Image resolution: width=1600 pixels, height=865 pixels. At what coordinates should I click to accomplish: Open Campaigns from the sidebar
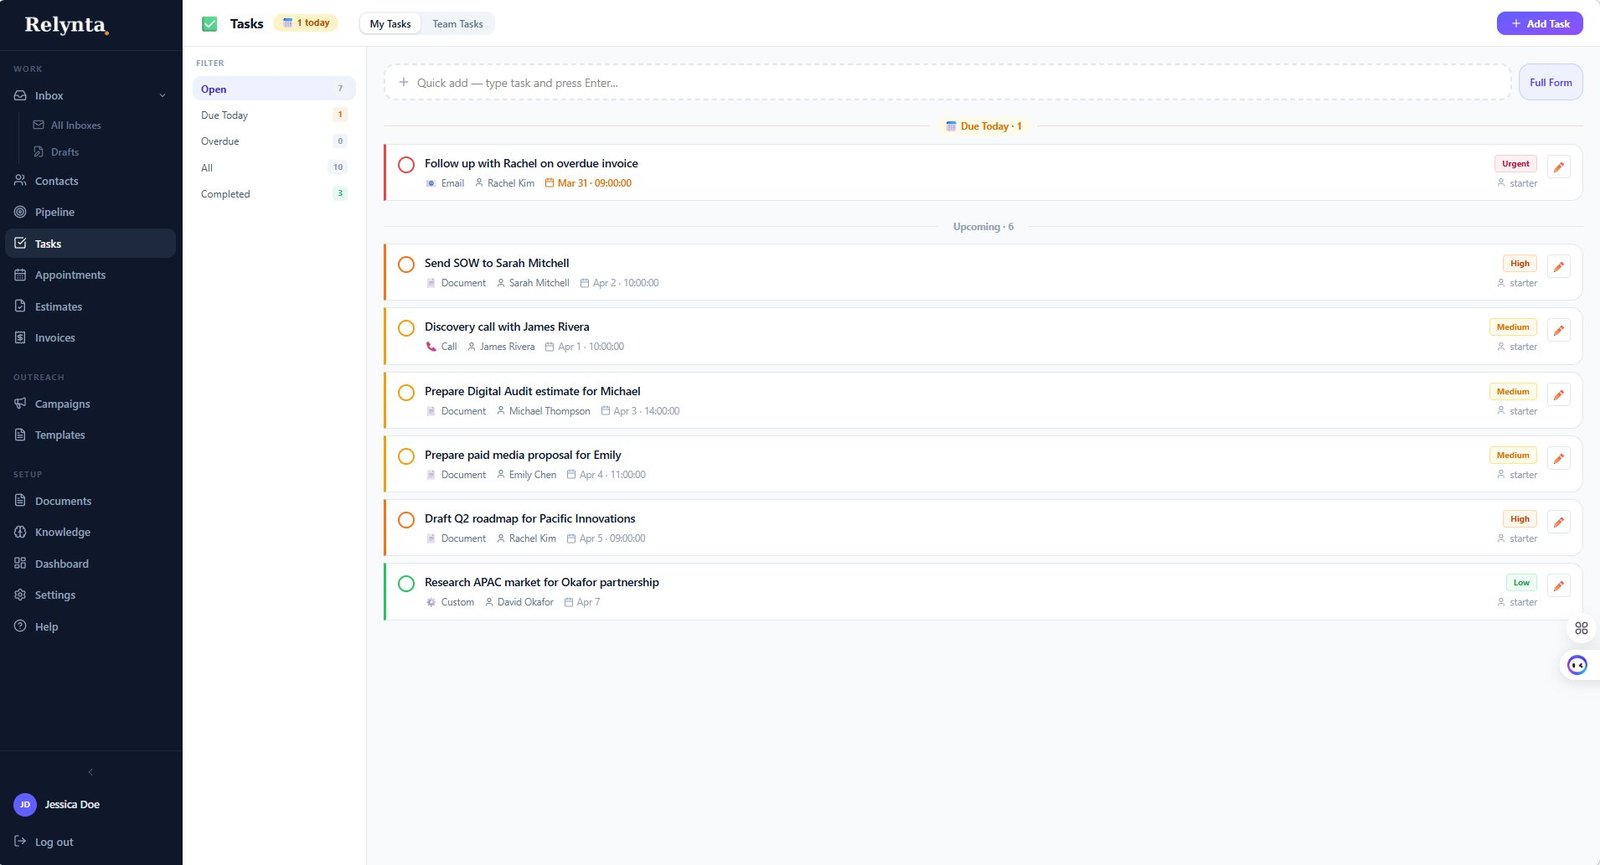(62, 404)
